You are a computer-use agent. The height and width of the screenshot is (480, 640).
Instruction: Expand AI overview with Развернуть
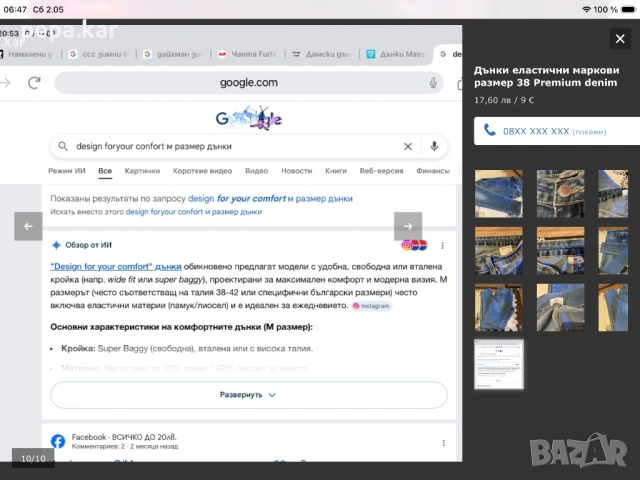[x=249, y=395]
